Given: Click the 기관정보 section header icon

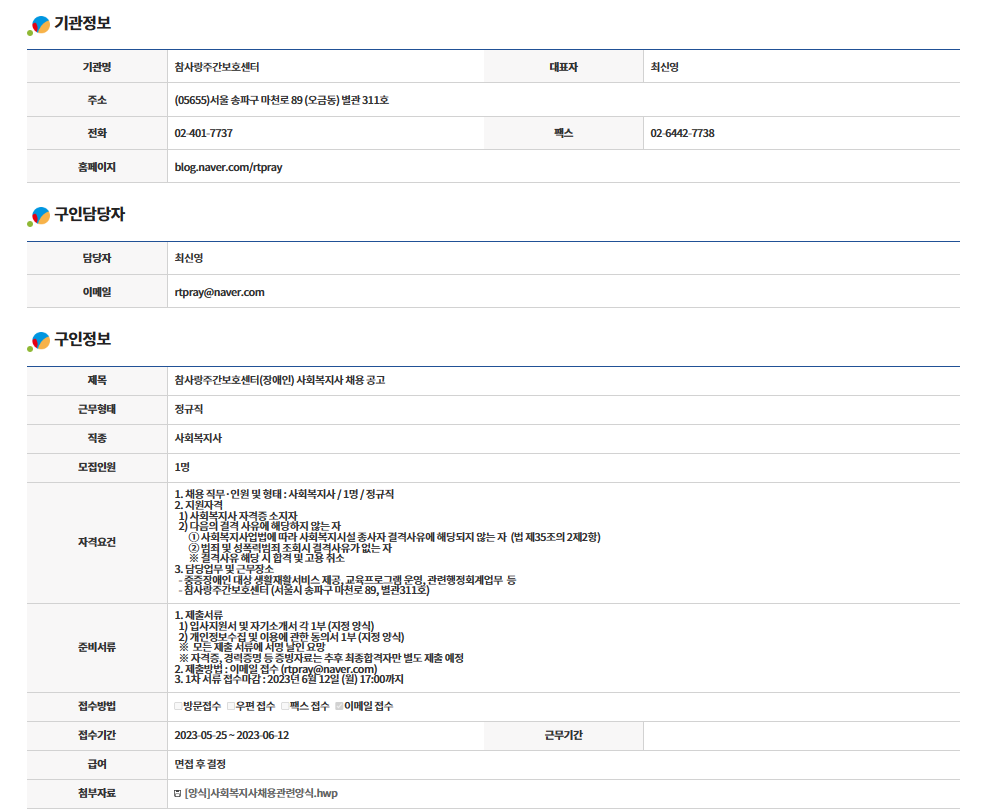Looking at the screenshot, I should (x=39, y=25).
